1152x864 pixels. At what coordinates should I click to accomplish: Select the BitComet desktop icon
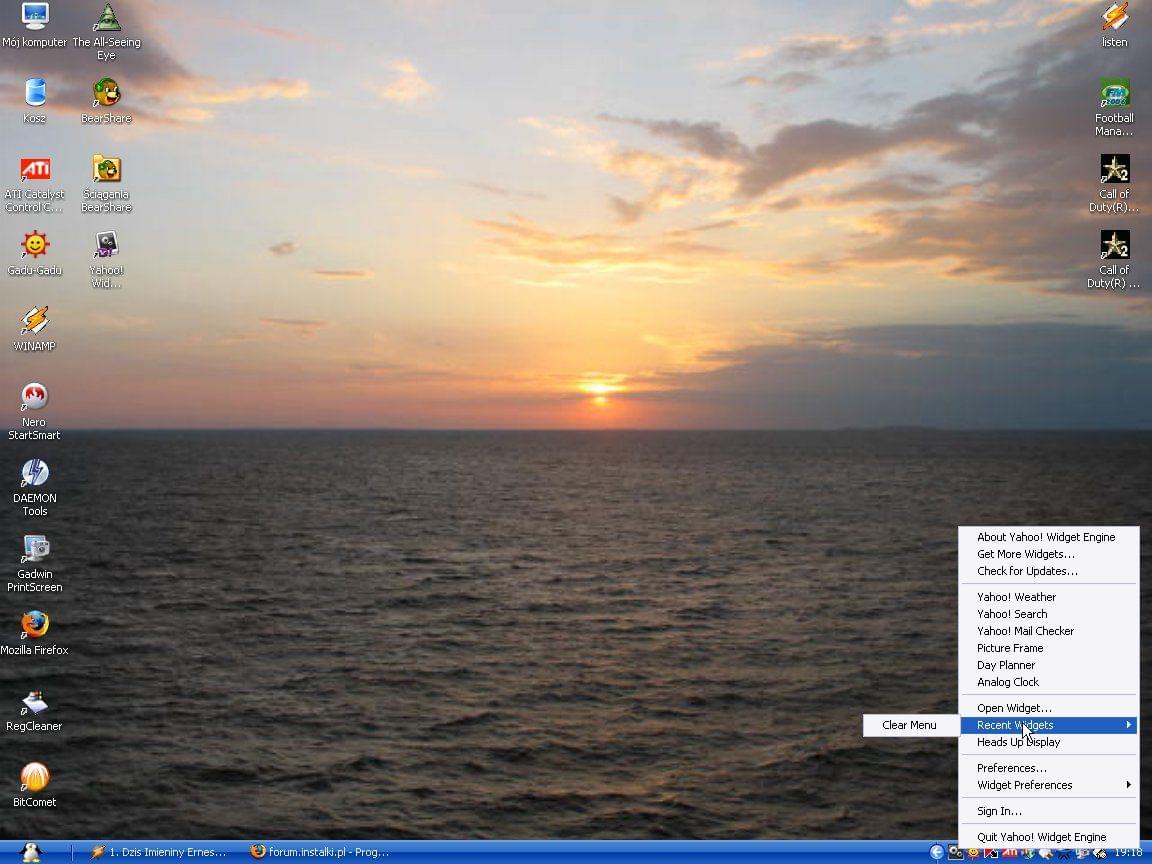tap(35, 778)
